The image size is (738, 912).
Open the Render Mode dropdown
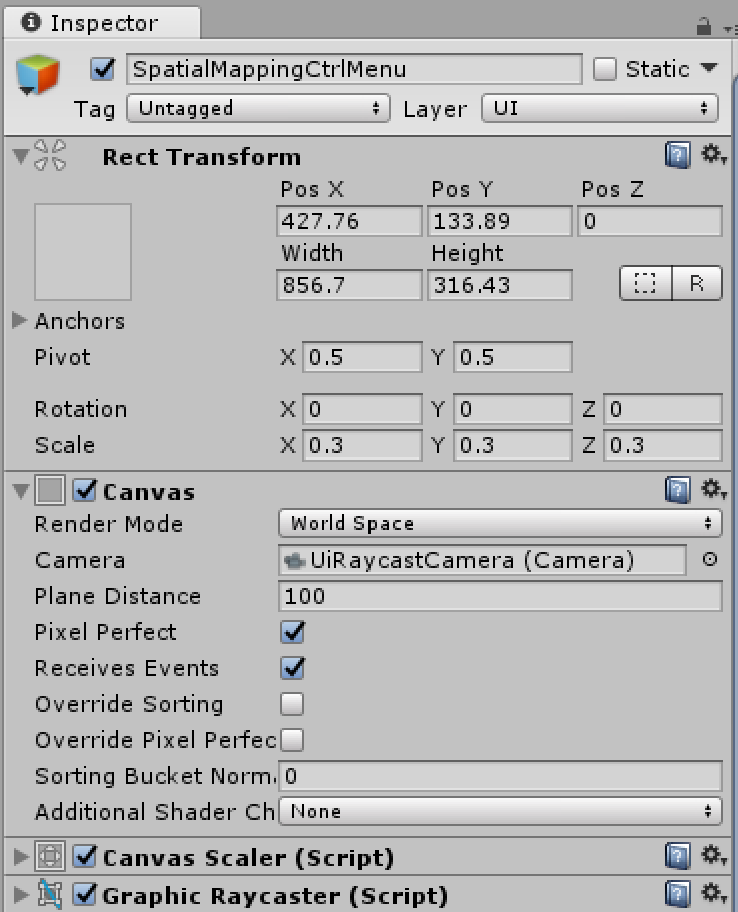point(499,523)
